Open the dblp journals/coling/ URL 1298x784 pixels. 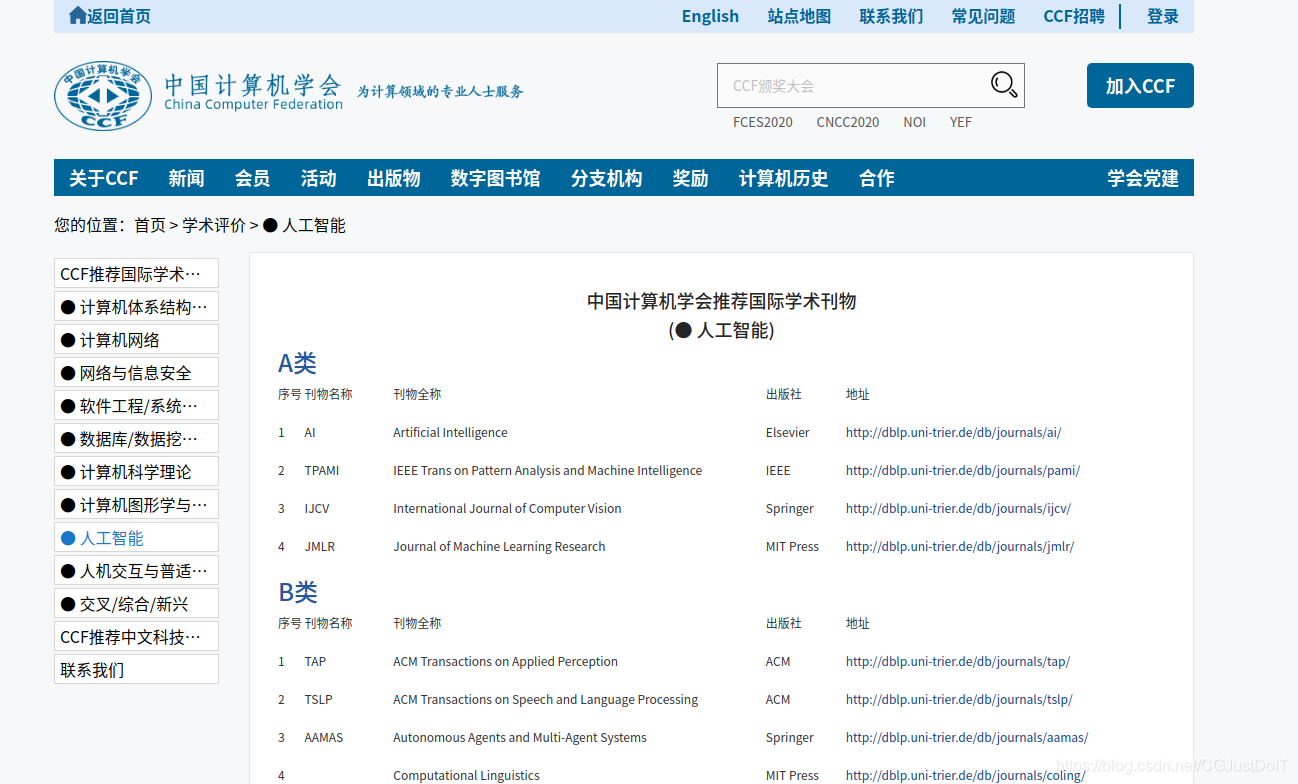pyautogui.click(x=965, y=776)
